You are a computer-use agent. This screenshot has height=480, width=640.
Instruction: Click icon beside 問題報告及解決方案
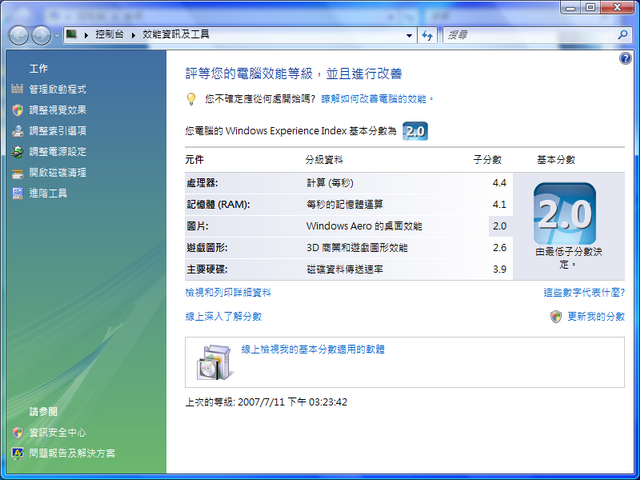point(18,453)
